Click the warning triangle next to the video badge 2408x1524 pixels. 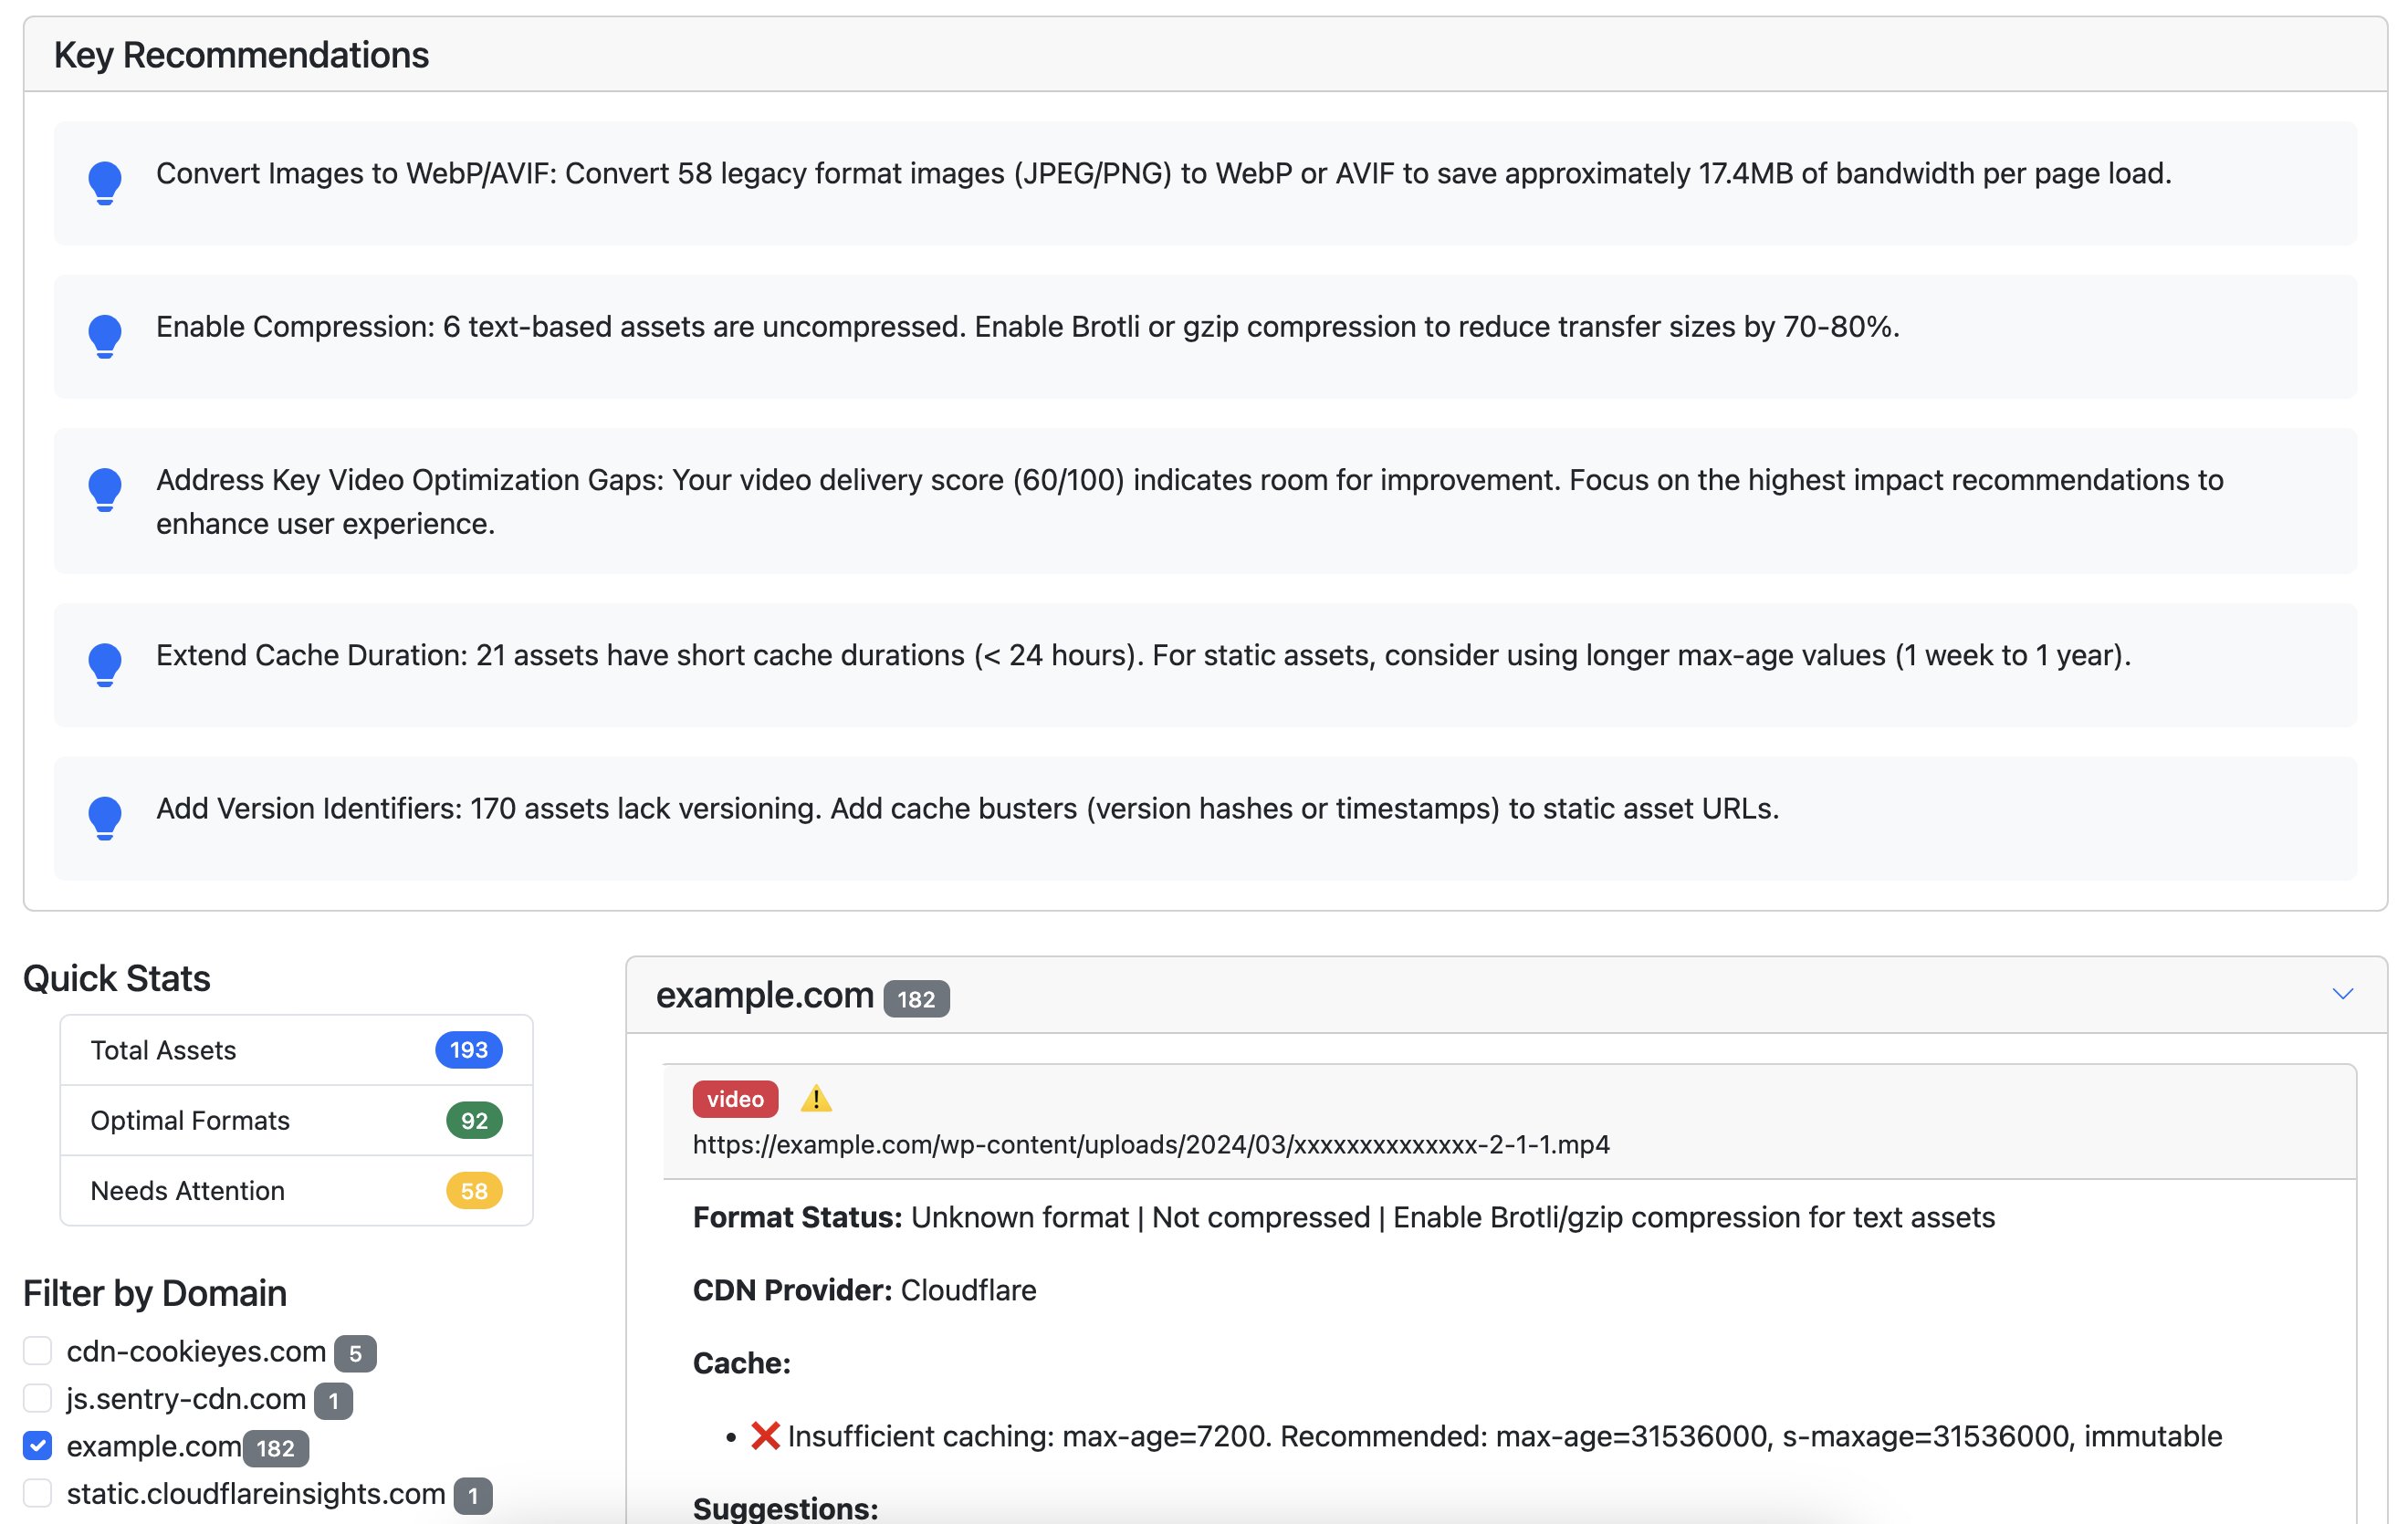[x=815, y=1099]
